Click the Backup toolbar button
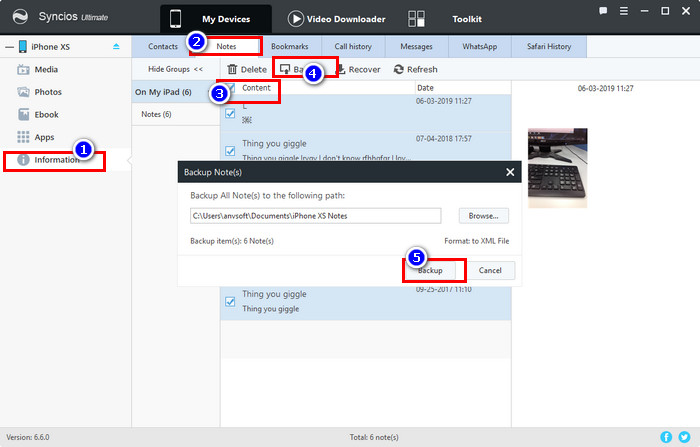The height and width of the screenshot is (447, 700). [297, 69]
